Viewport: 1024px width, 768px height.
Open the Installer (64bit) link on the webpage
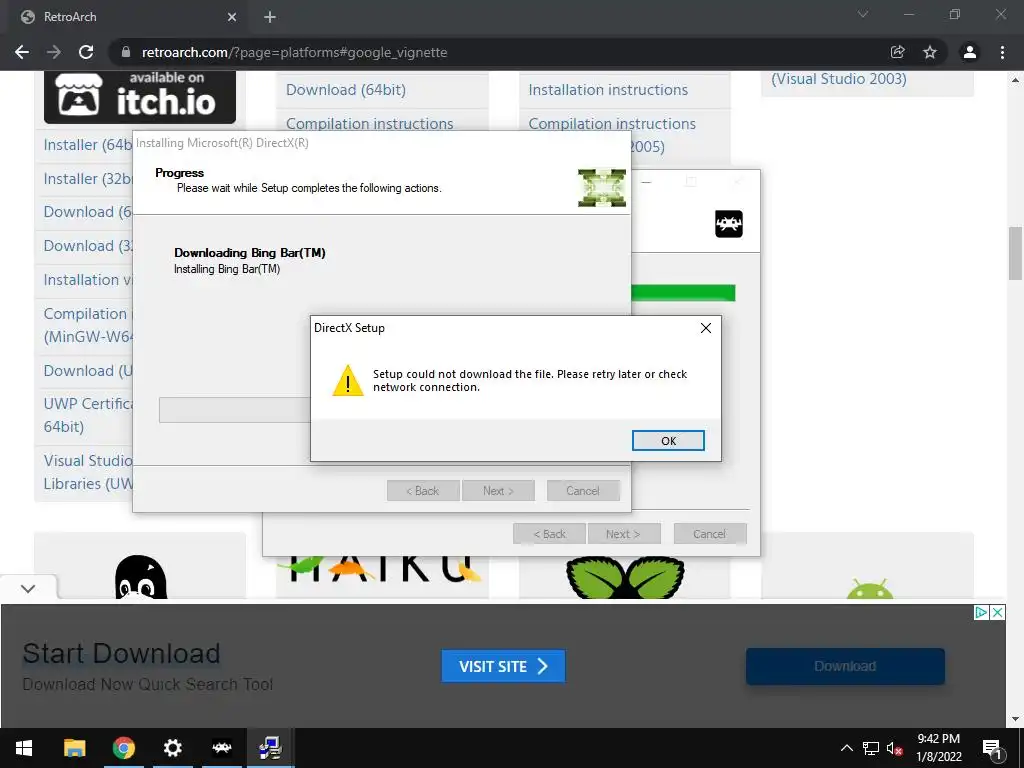88,144
